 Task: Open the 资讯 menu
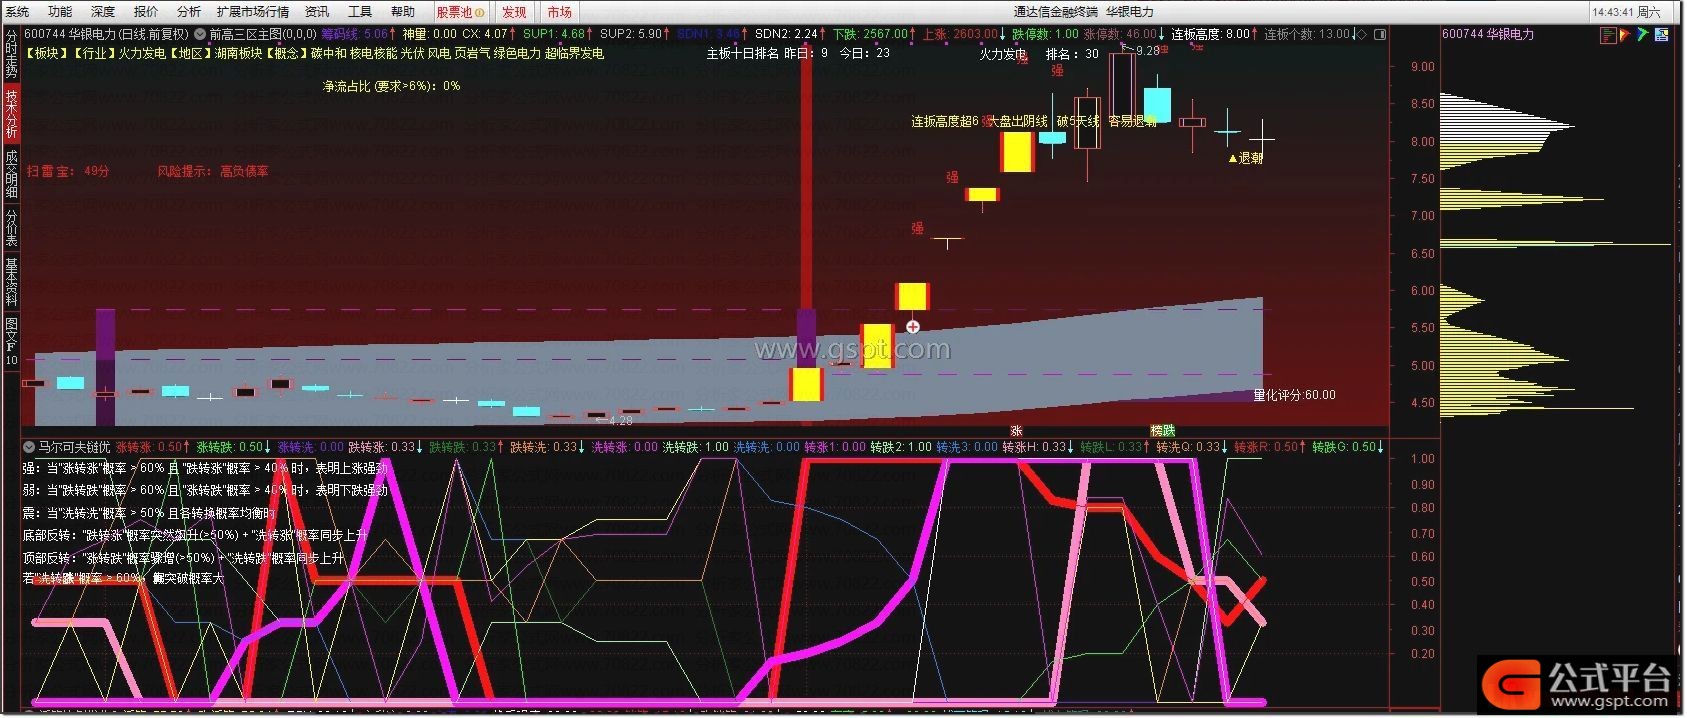click(x=317, y=12)
